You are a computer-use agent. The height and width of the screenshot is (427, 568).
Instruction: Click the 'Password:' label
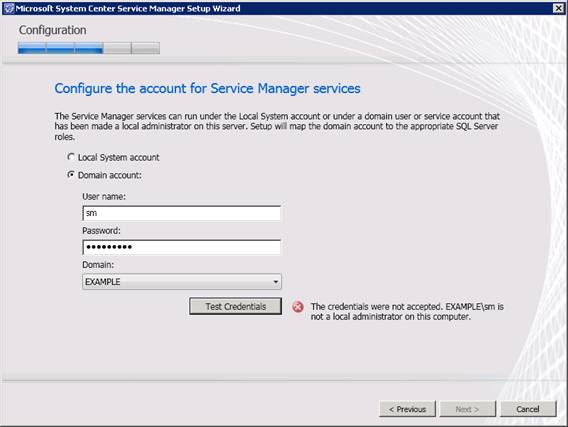(101, 231)
